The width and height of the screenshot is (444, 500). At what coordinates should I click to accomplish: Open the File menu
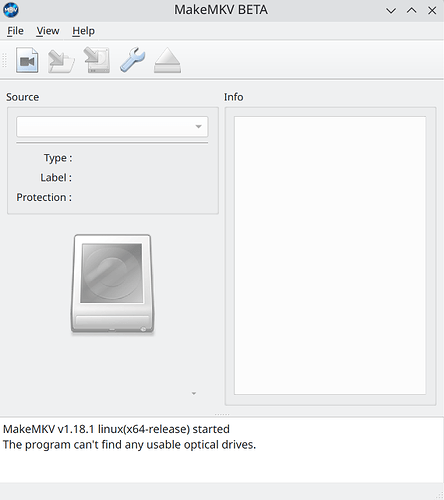(15, 31)
